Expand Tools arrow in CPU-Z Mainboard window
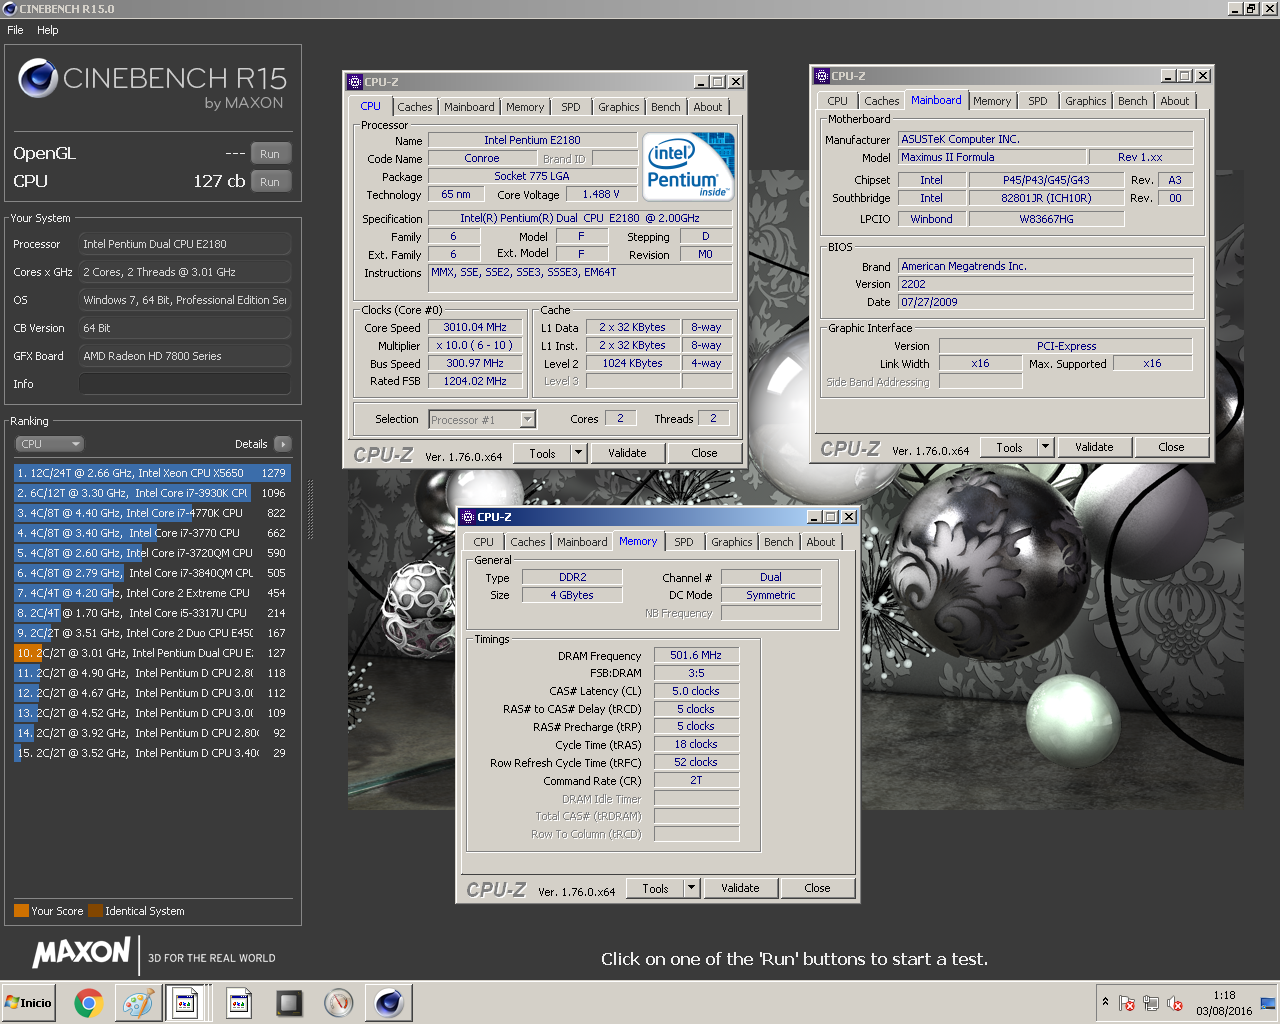This screenshot has width=1280, height=1024. click(1045, 447)
